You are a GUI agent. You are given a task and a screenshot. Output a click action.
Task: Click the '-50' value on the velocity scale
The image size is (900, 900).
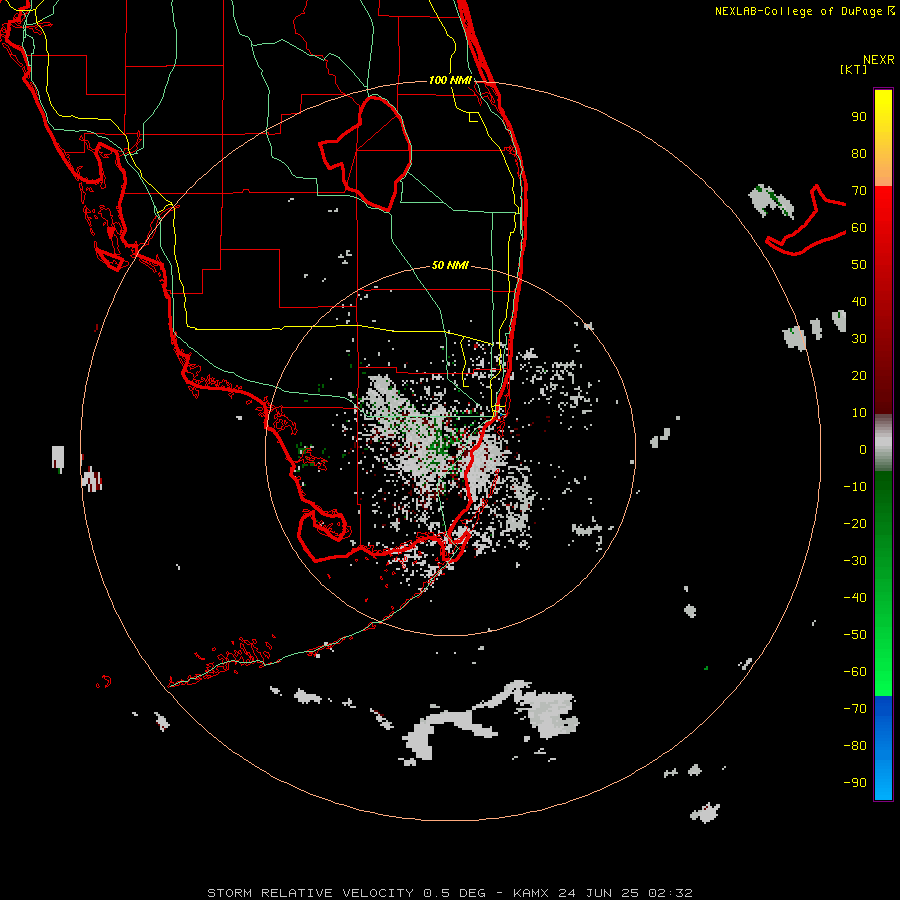tap(855, 635)
